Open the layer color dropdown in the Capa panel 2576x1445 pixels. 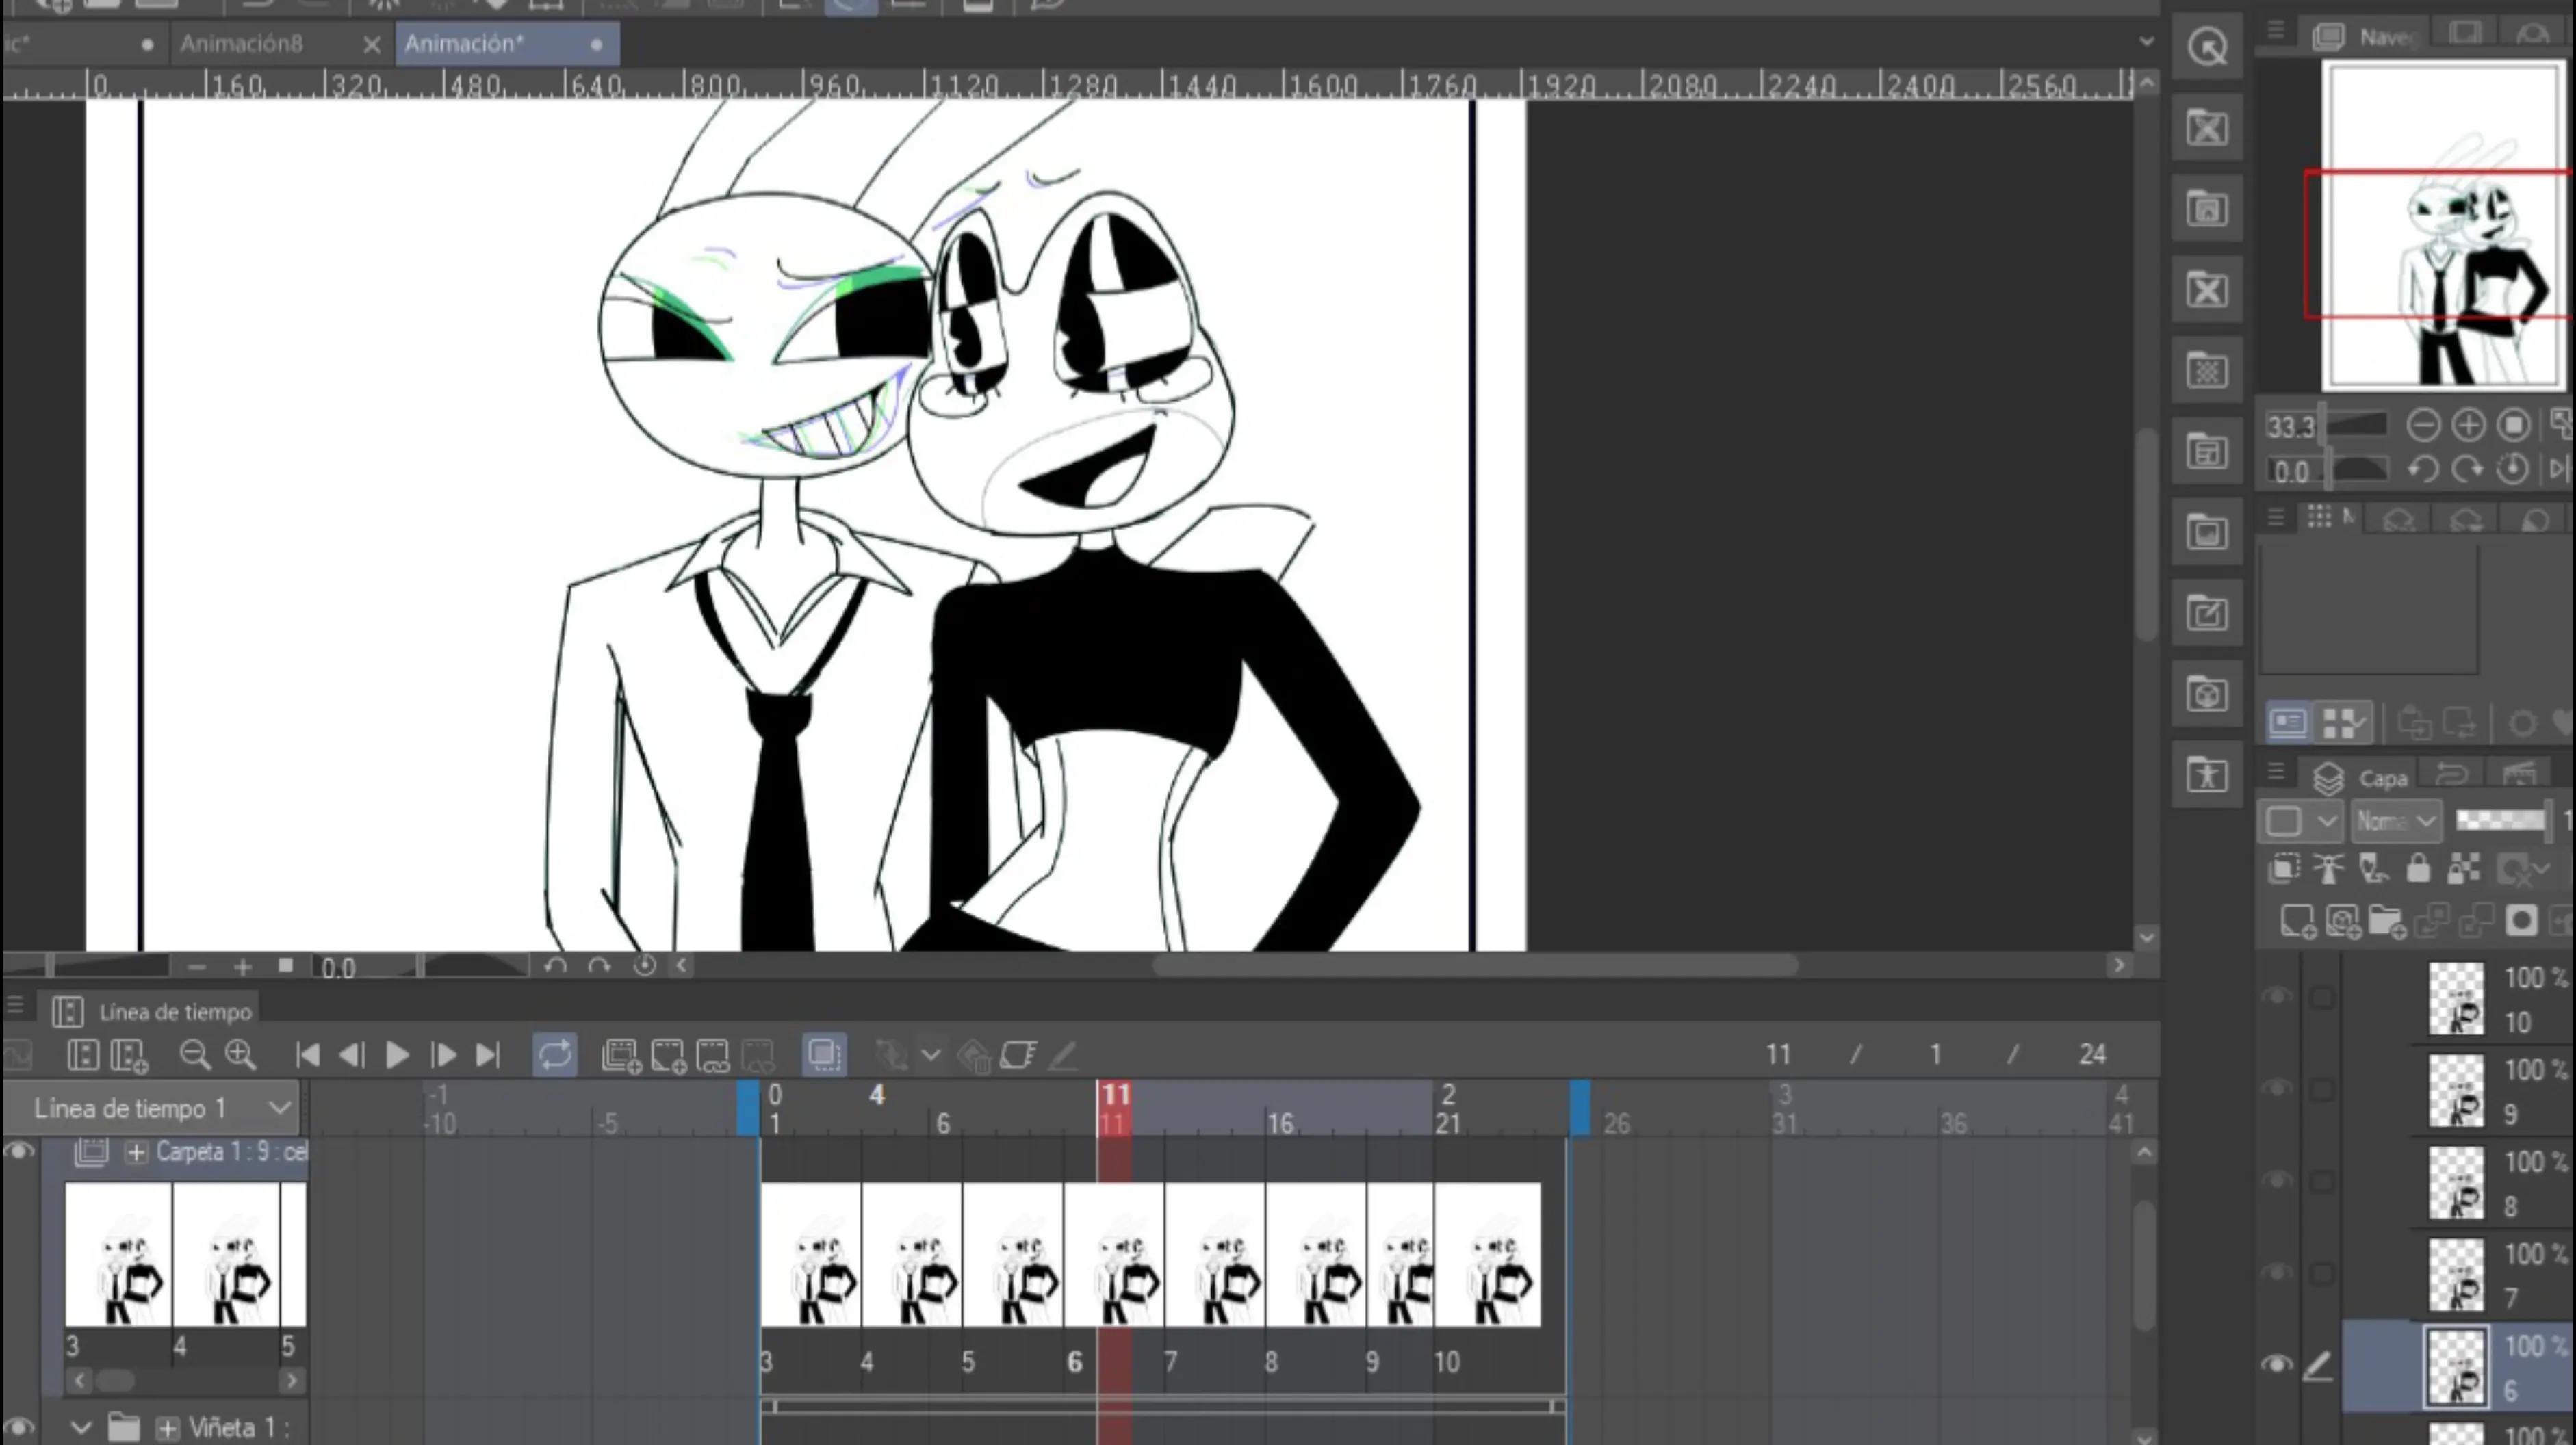pos(2301,821)
